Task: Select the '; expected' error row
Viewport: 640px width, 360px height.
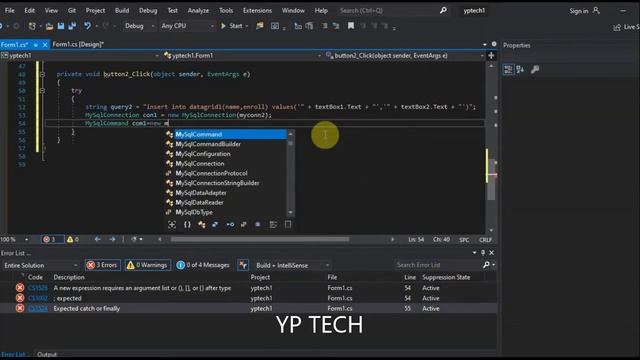Action: pos(248,298)
